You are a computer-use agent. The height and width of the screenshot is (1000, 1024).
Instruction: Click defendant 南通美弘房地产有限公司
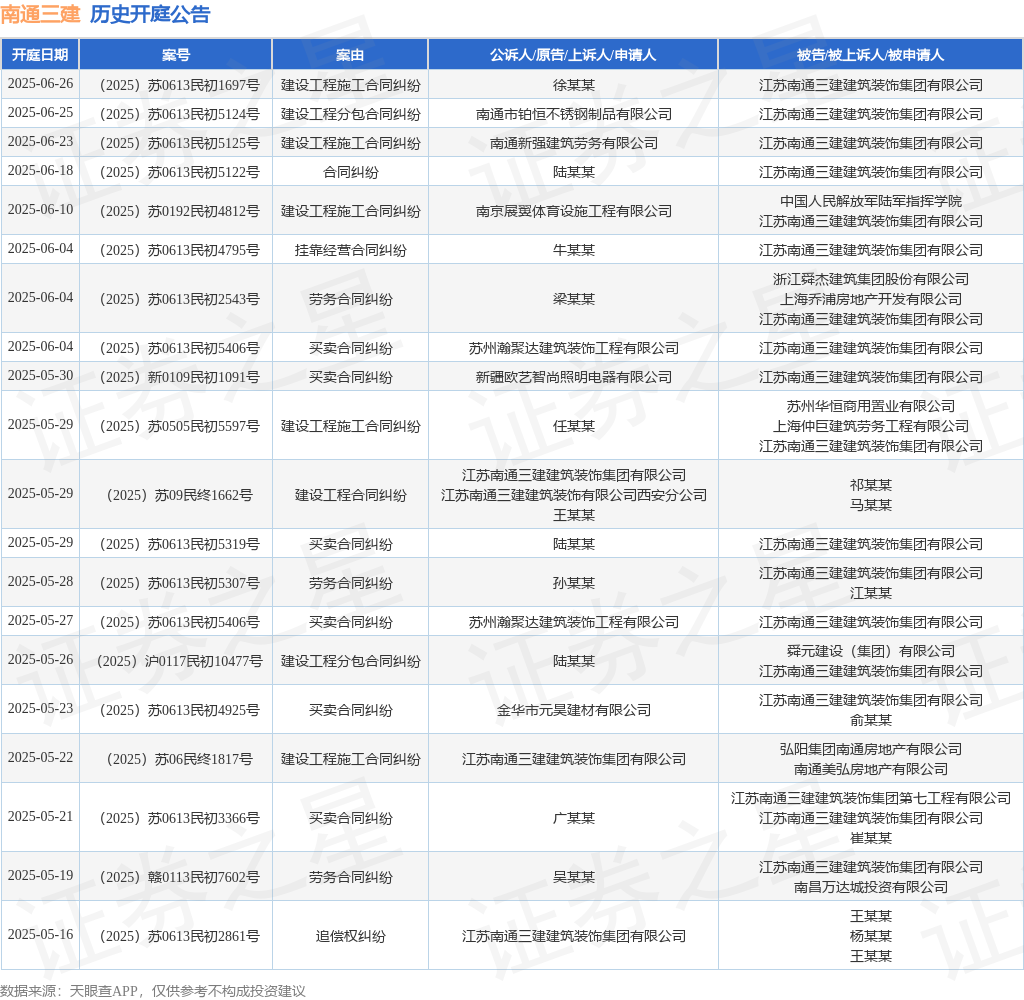point(871,769)
